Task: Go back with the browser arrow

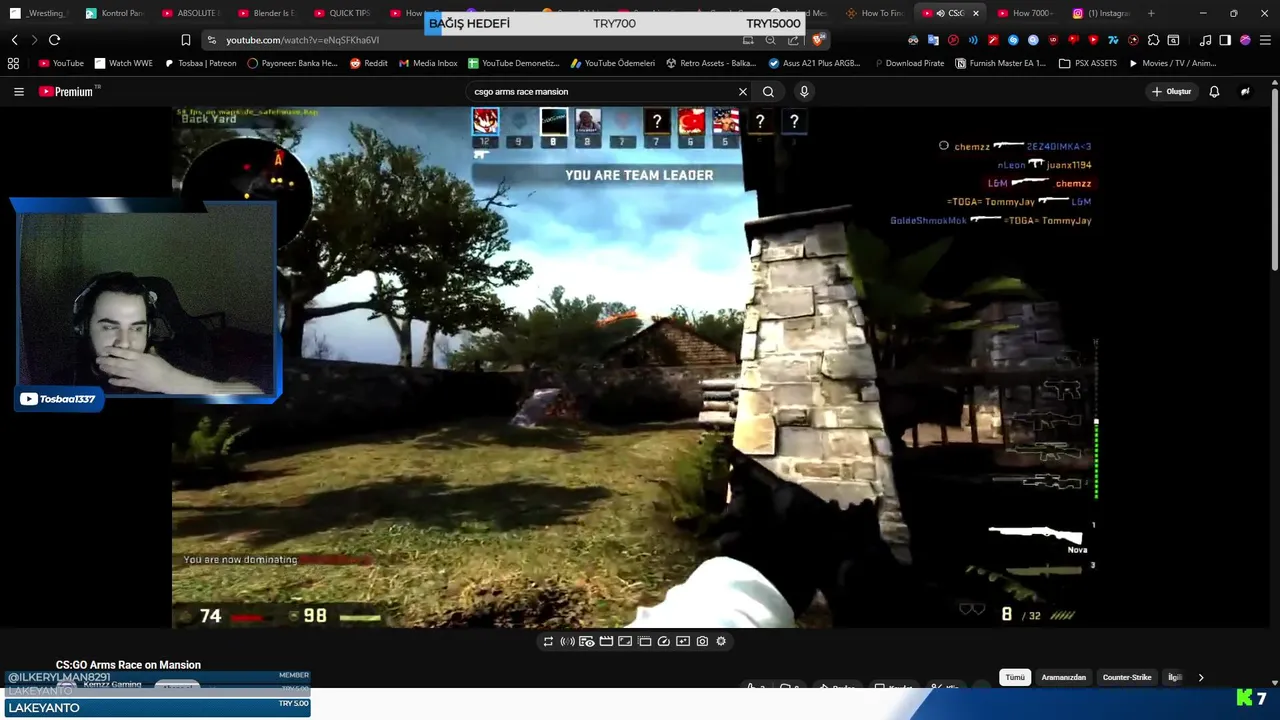Action: 14,39
